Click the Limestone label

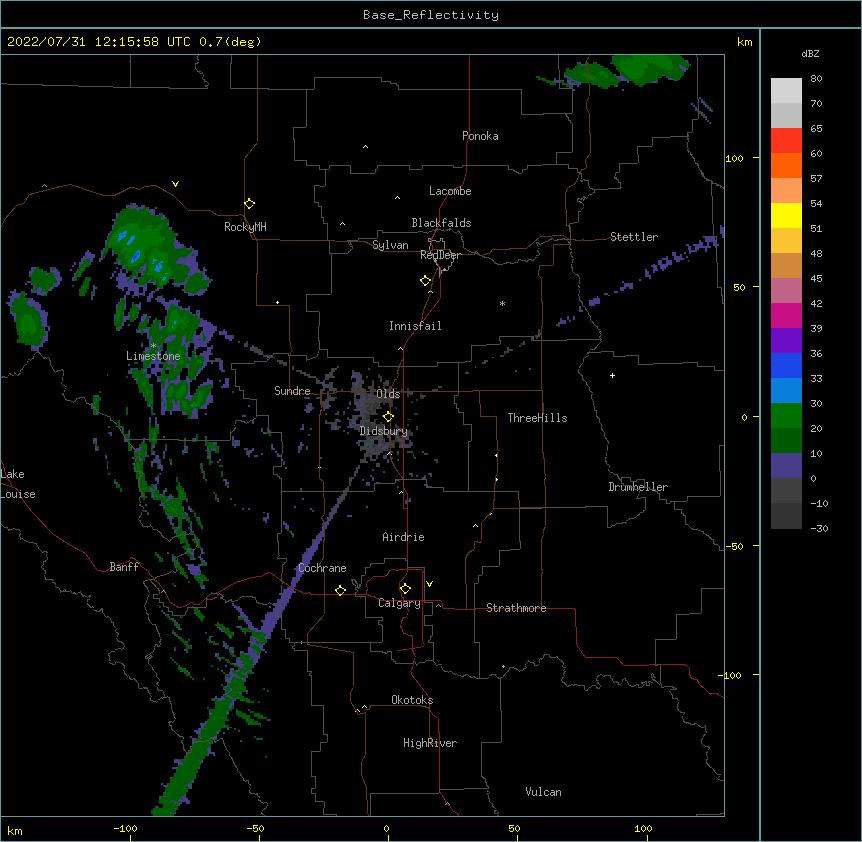point(153,356)
